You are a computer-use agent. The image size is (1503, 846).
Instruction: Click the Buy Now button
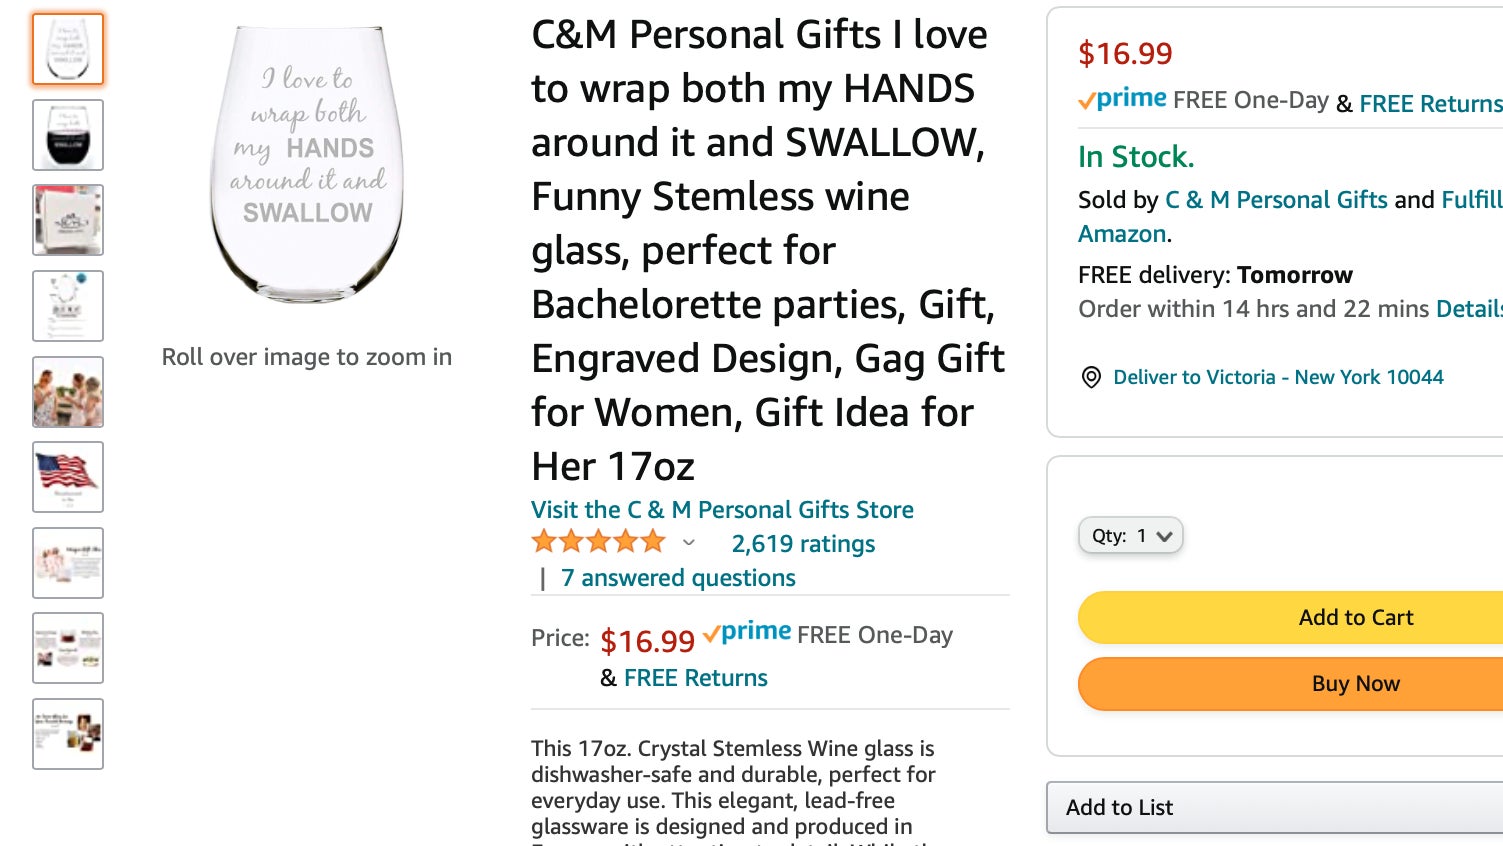coord(1355,684)
